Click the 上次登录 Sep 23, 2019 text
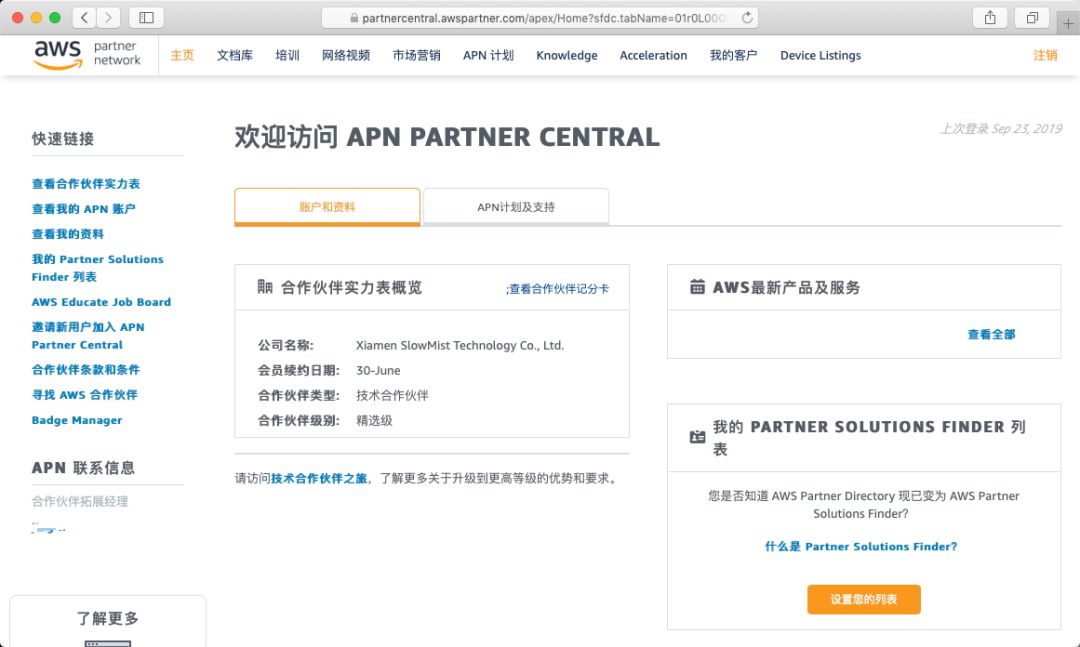The width and height of the screenshot is (1080, 647). (1001, 129)
